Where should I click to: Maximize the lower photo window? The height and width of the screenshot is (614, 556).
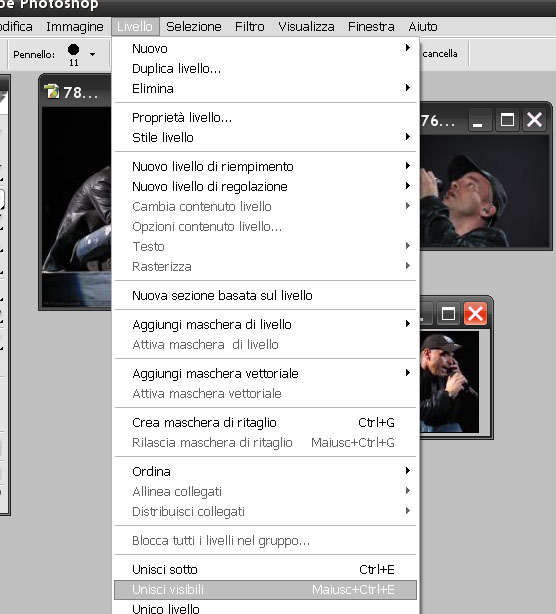click(x=448, y=314)
